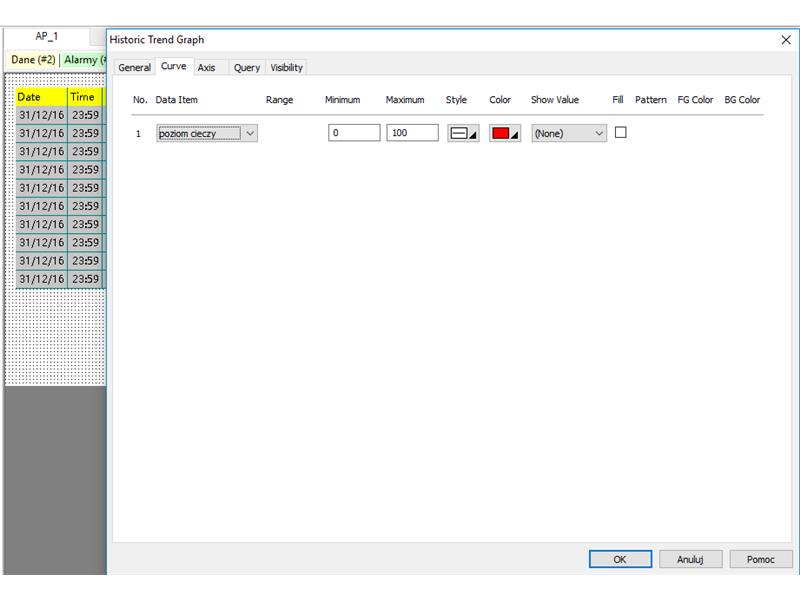Click the yellow Date column header
The width and height of the screenshot is (800, 600).
[x=41, y=97]
